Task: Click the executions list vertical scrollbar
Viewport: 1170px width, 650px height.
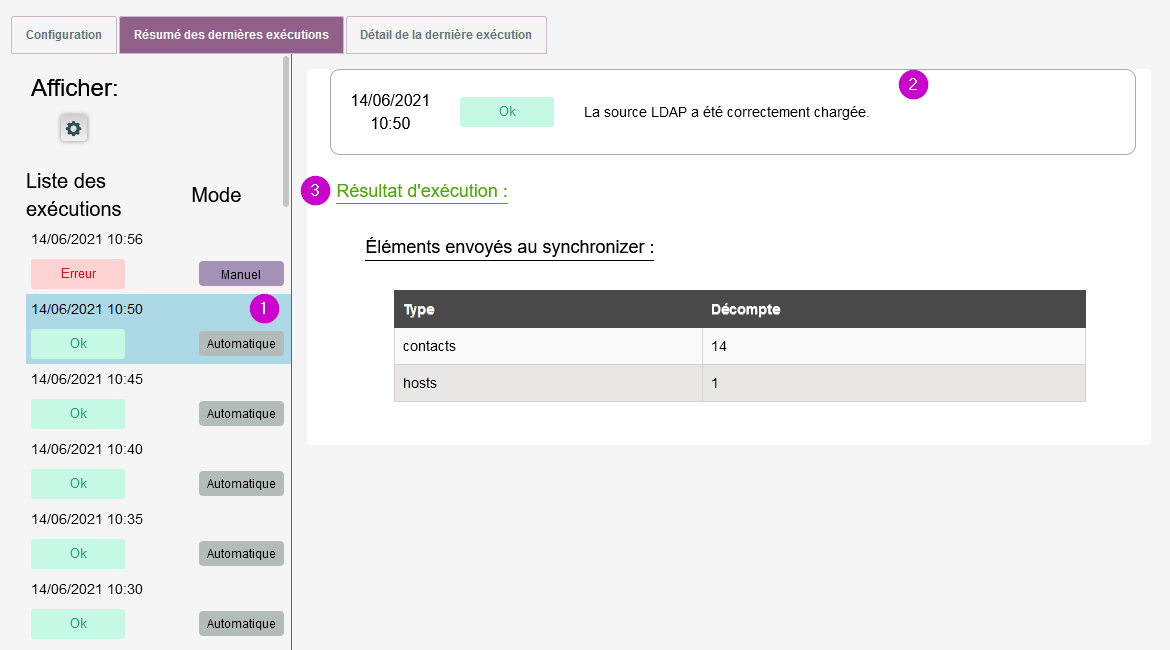Action: pos(287,130)
